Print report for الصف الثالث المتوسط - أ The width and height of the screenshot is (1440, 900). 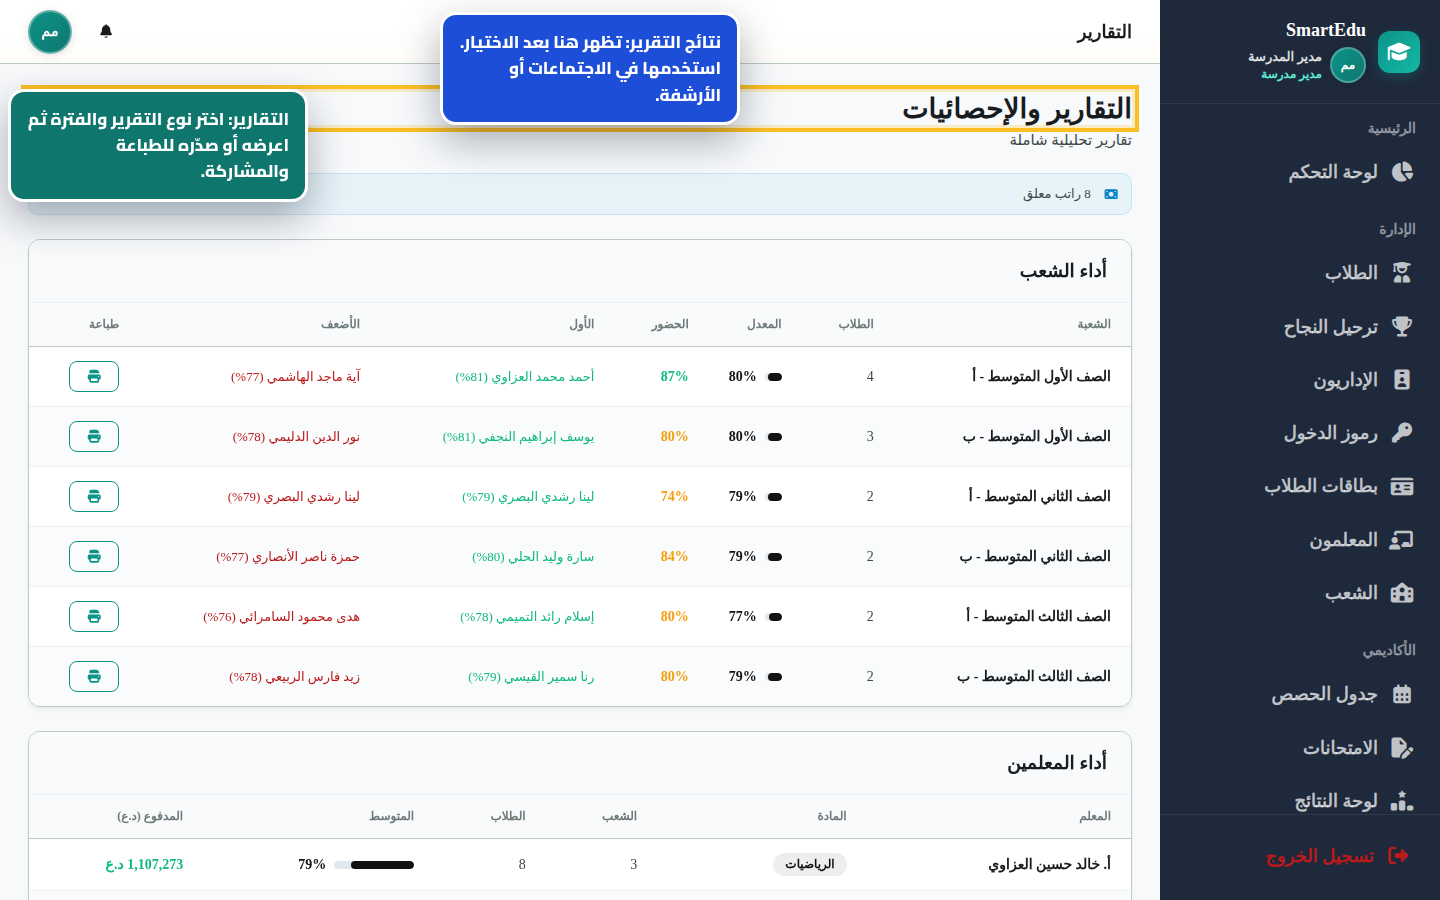(94, 617)
